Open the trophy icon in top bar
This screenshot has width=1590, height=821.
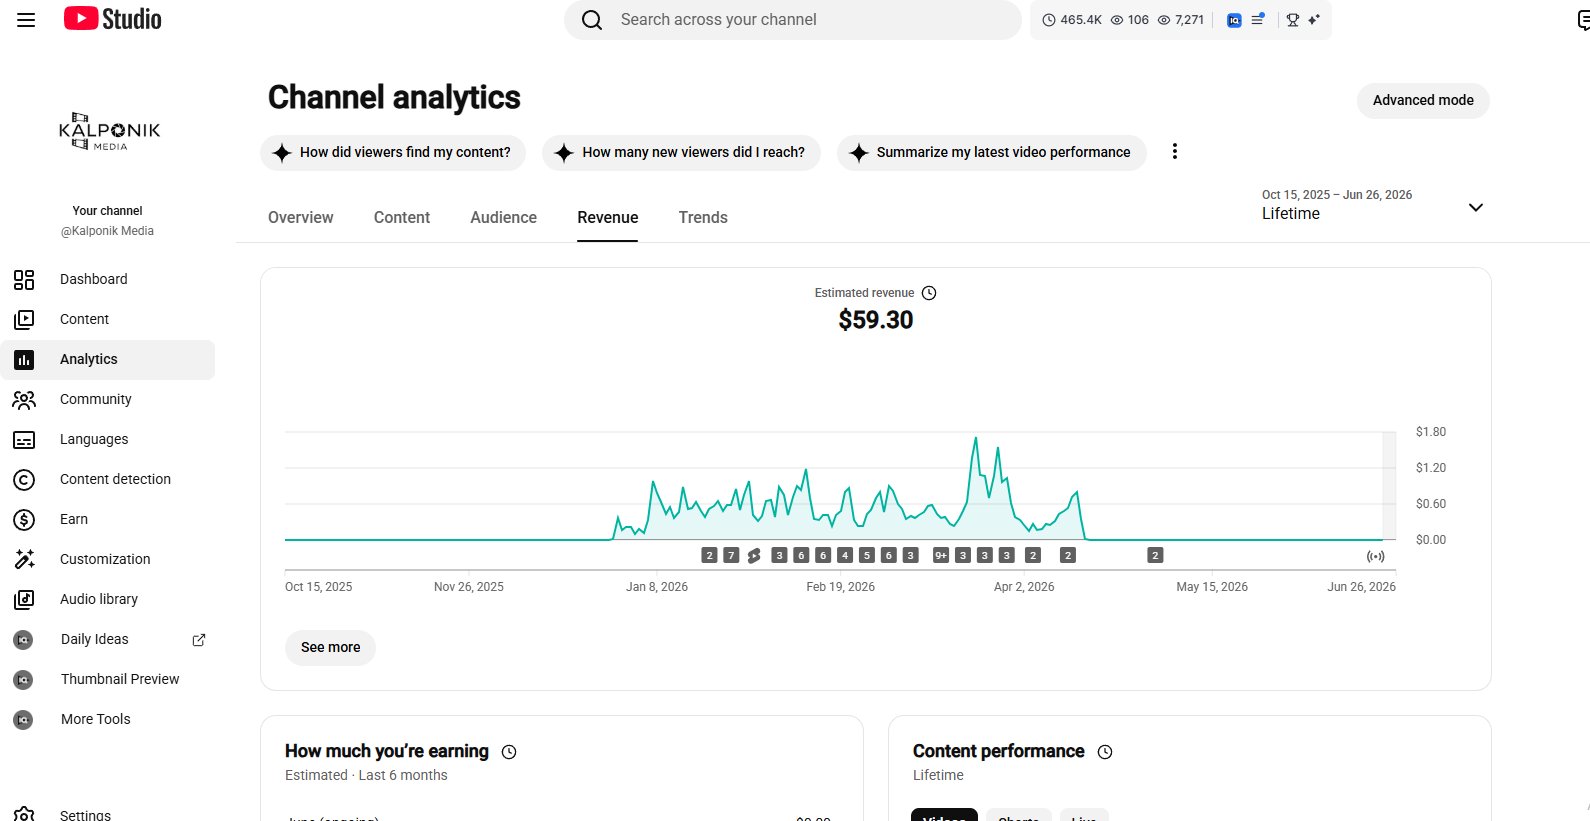[x=1293, y=20]
